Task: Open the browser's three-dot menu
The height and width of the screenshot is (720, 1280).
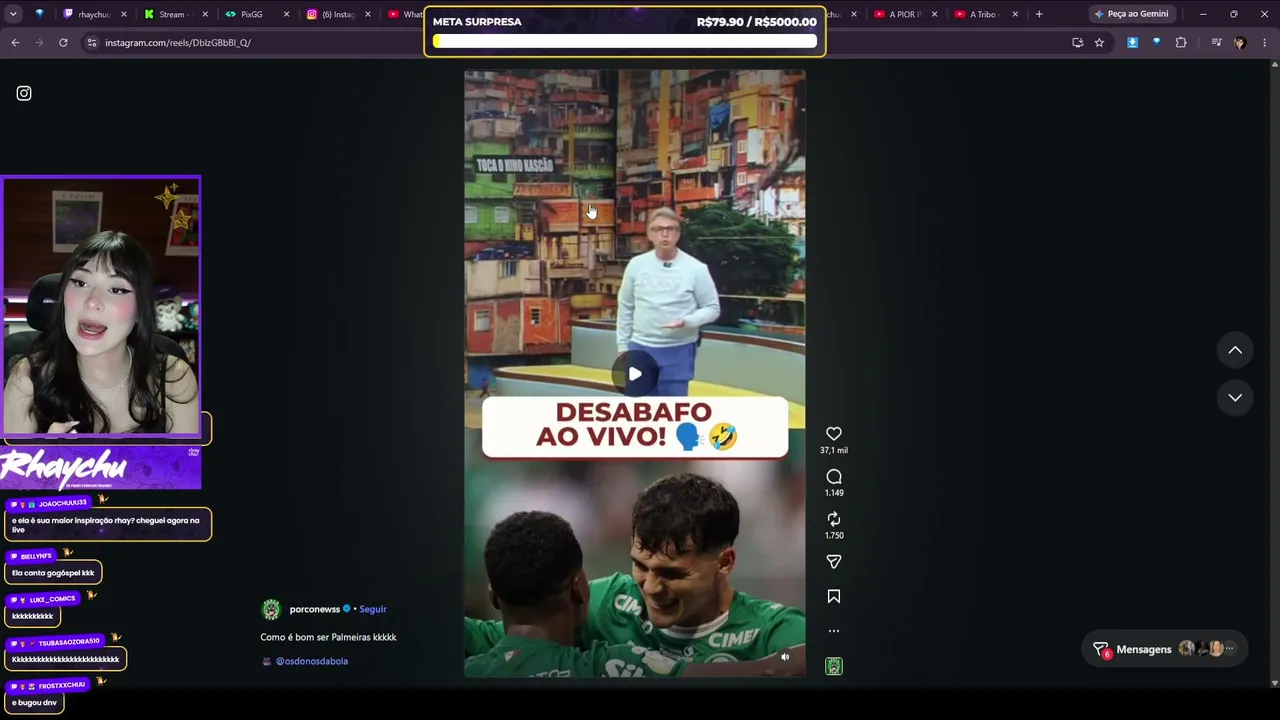Action: click(x=1265, y=42)
